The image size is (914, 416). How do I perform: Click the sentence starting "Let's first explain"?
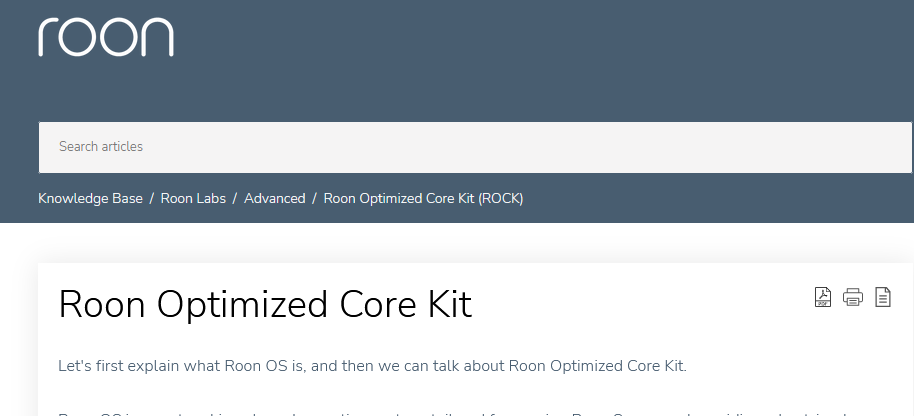(x=372, y=366)
